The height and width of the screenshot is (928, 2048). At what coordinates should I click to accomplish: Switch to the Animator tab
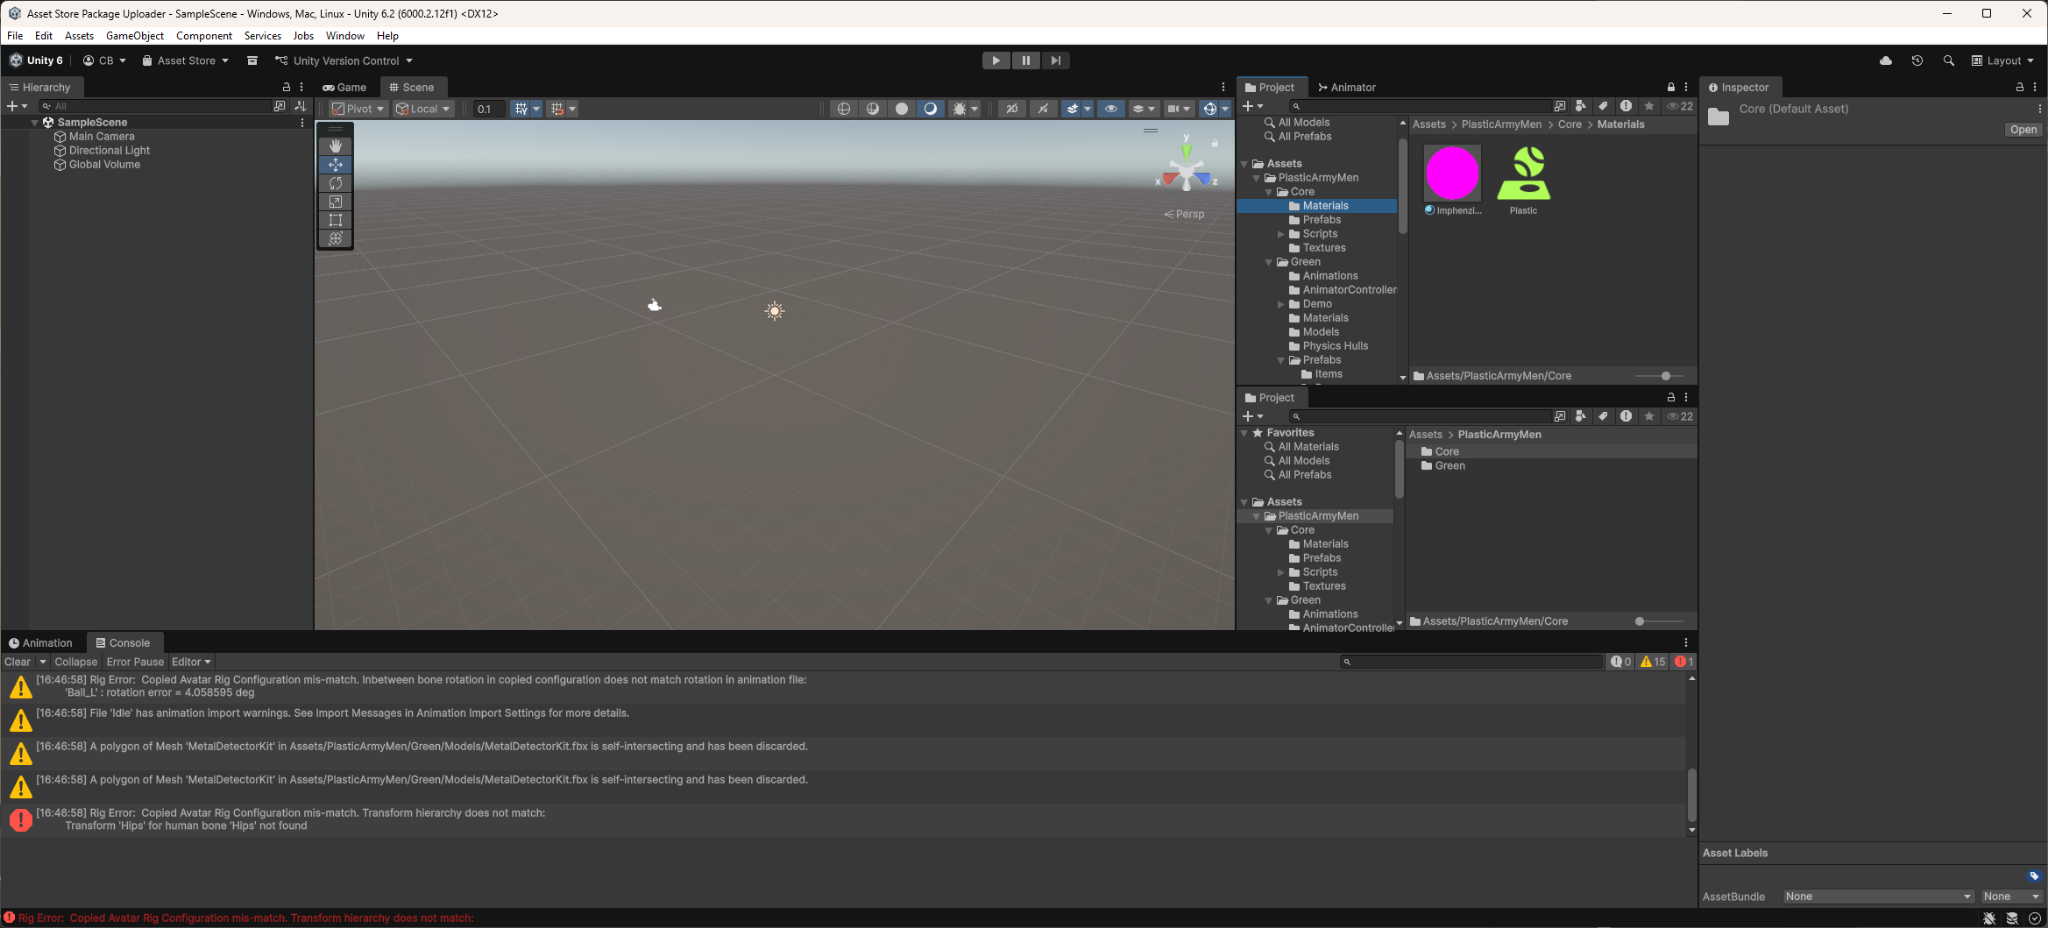tap(1346, 87)
